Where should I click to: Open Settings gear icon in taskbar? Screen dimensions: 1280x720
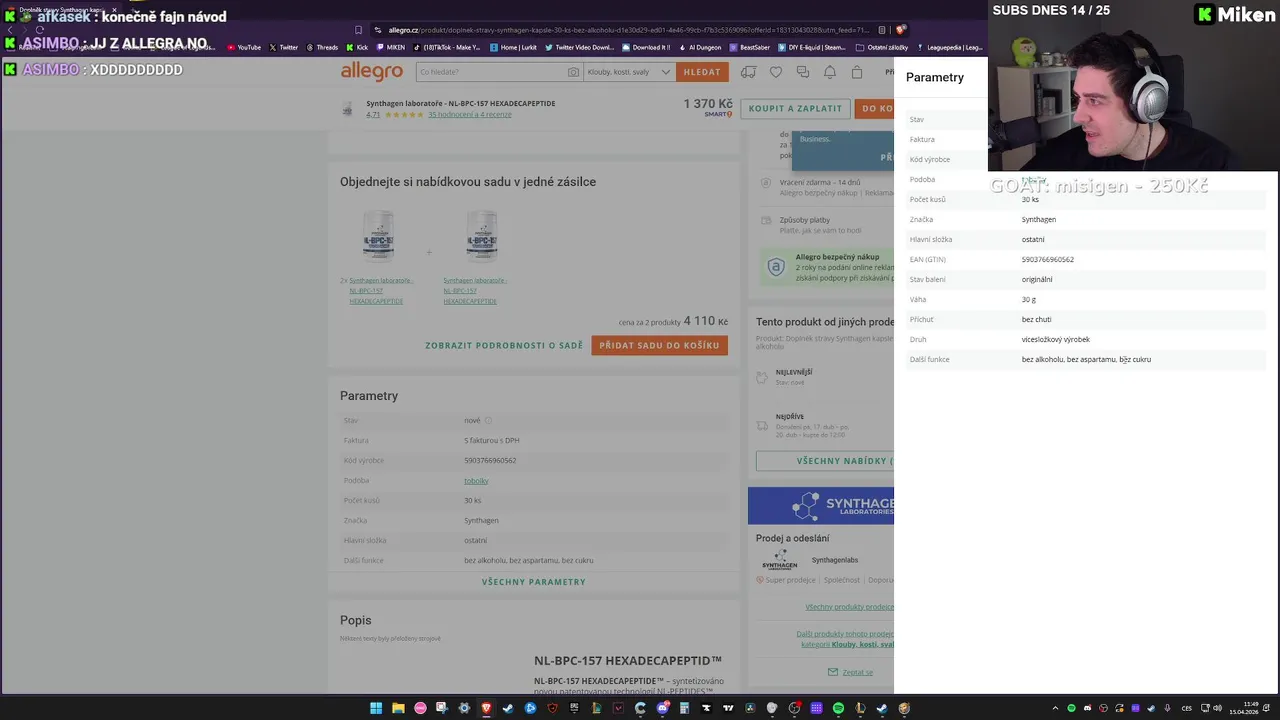pos(464,708)
